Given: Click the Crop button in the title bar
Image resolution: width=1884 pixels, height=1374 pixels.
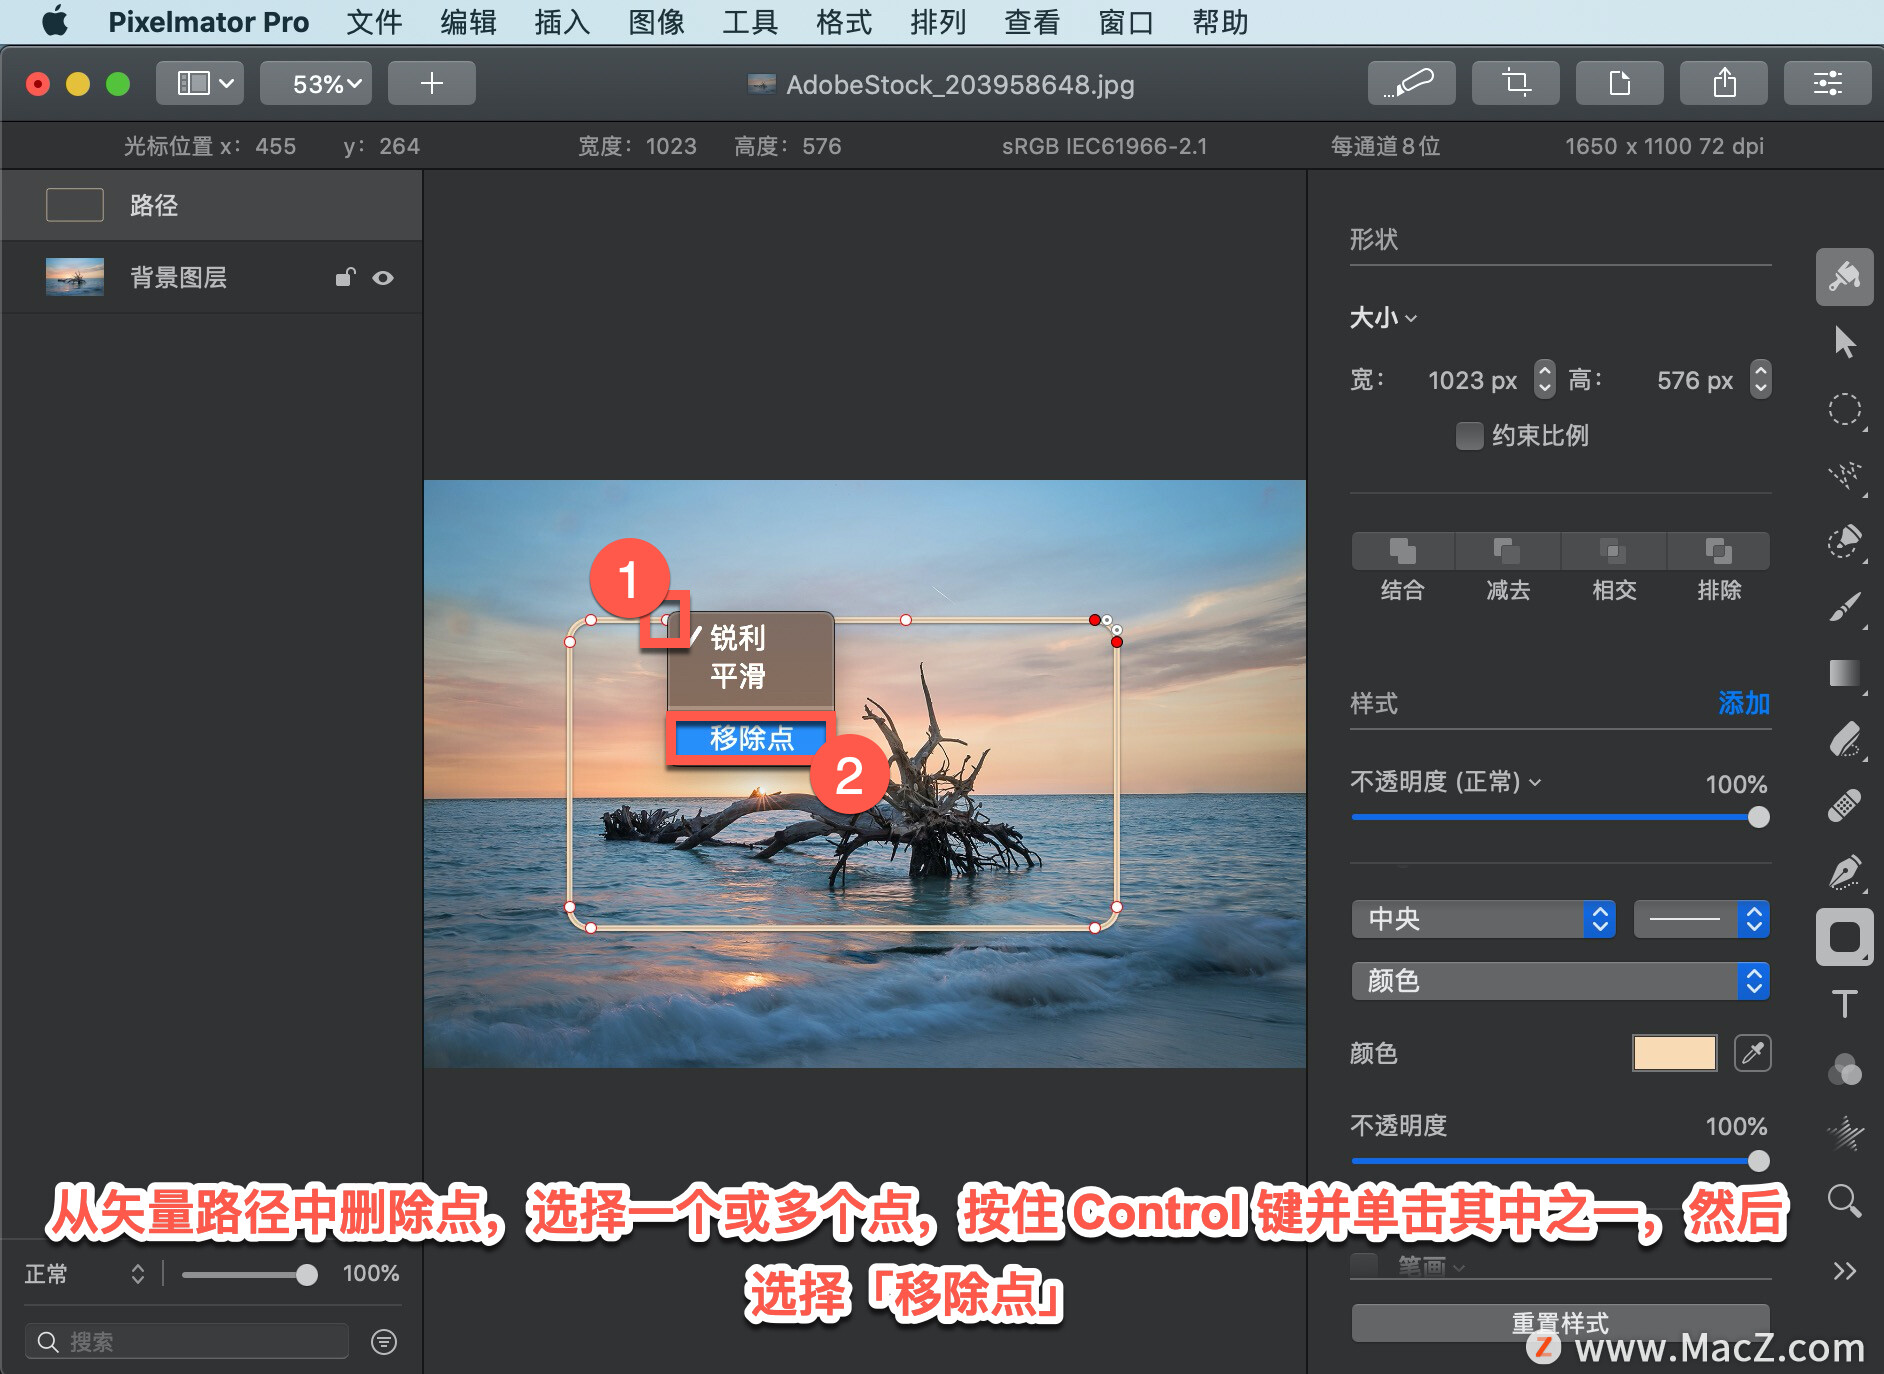Looking at the screenshot, I should pyautogui.click(x=1515, y=83).
